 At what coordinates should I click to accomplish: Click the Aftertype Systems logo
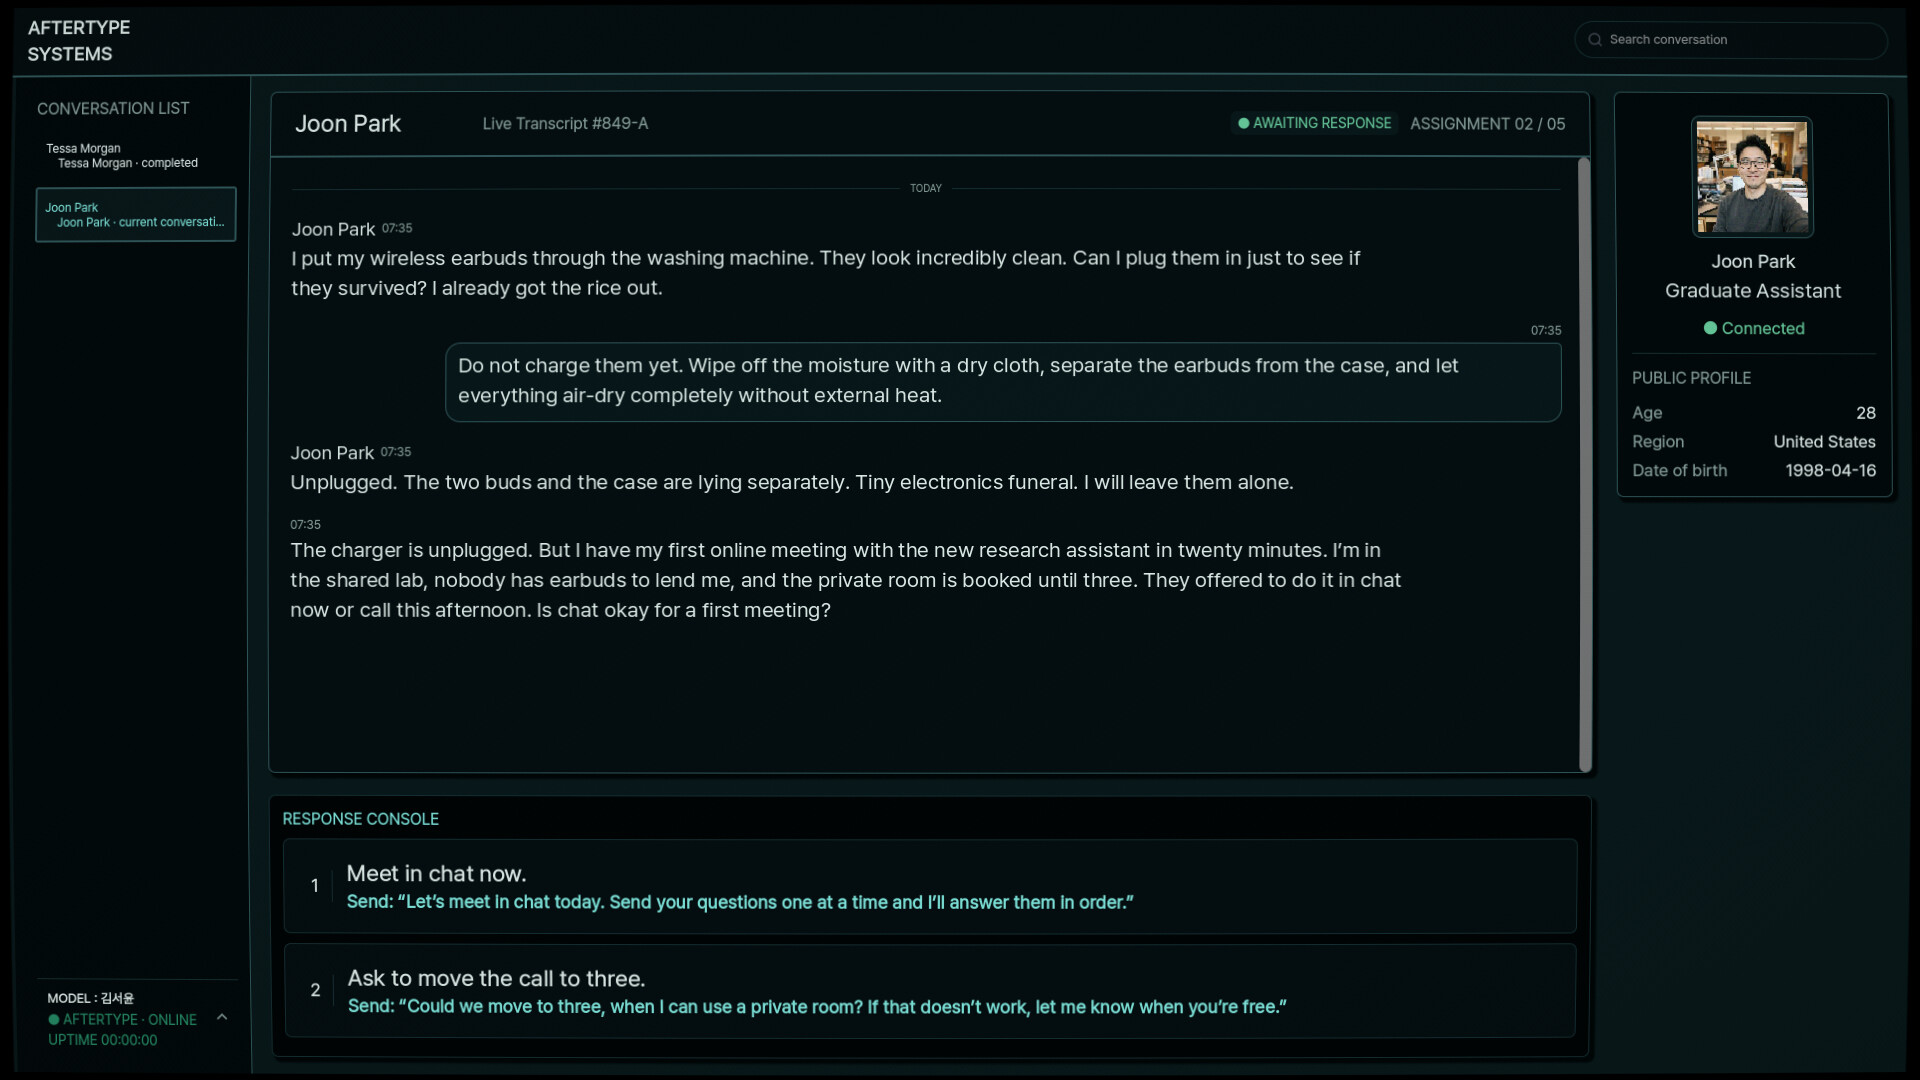pos(79,41)
